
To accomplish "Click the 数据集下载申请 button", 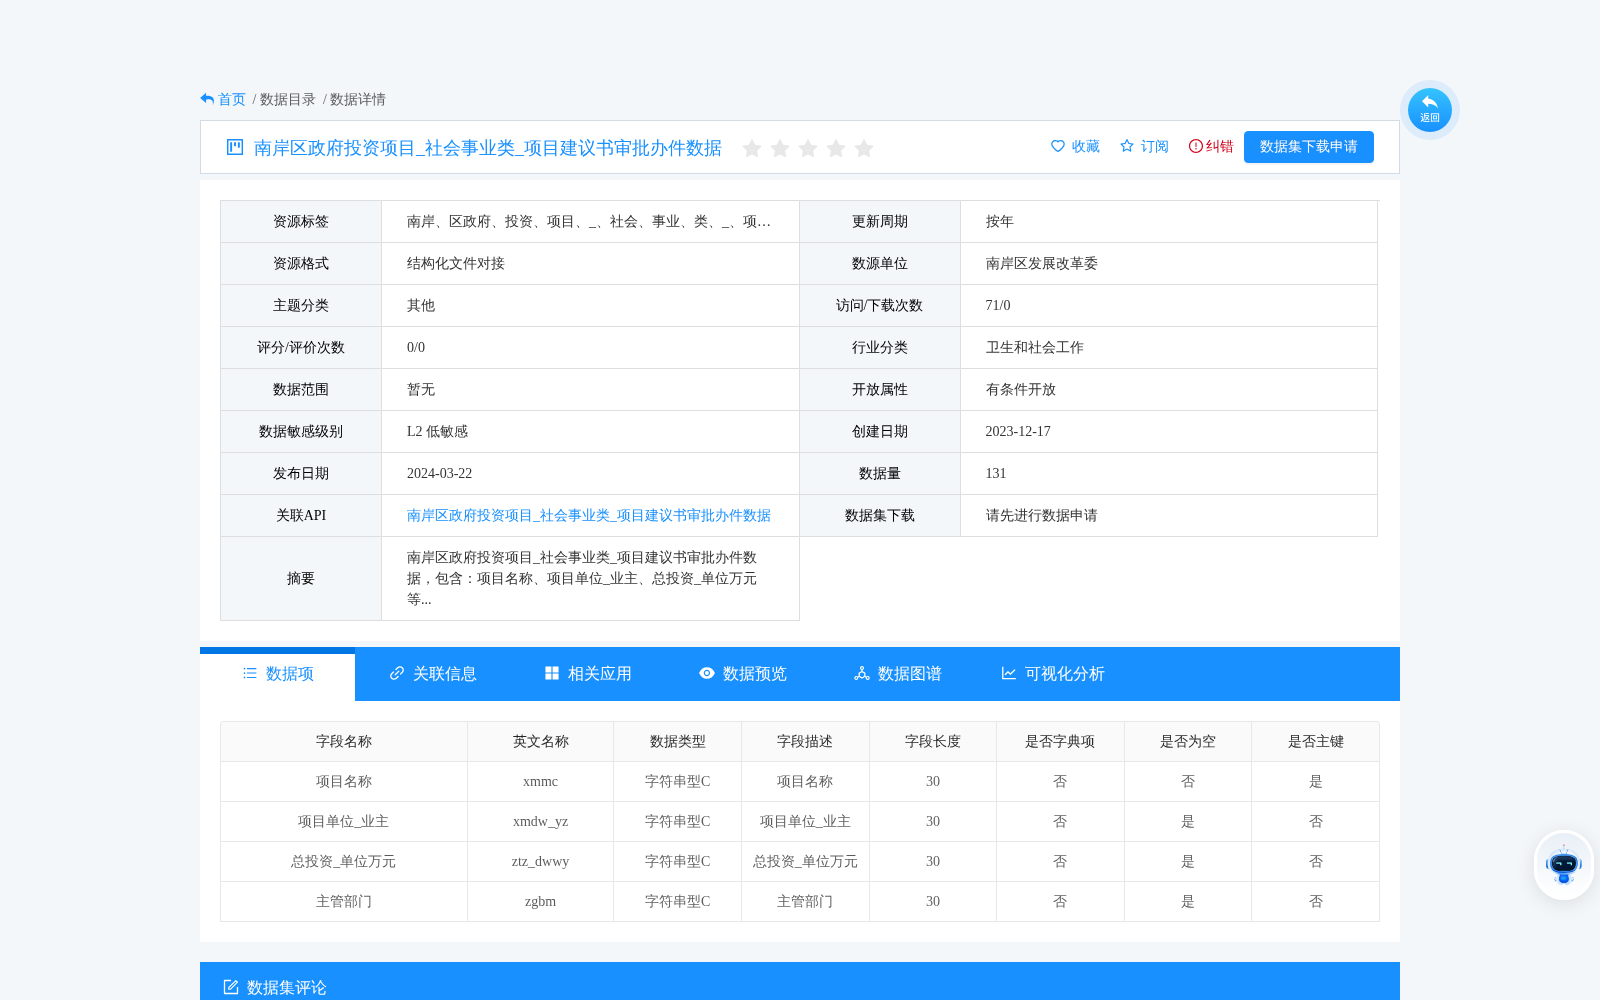I will pyautogui.click(x=1309, y=147).
